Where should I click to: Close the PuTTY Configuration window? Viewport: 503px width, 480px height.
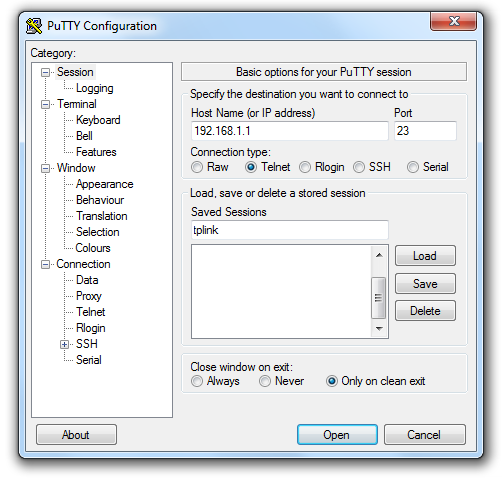pos(453,21)
